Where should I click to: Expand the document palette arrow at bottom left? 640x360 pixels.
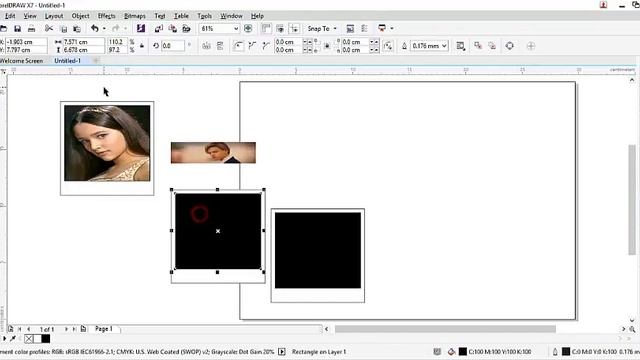tap(4, 338)
